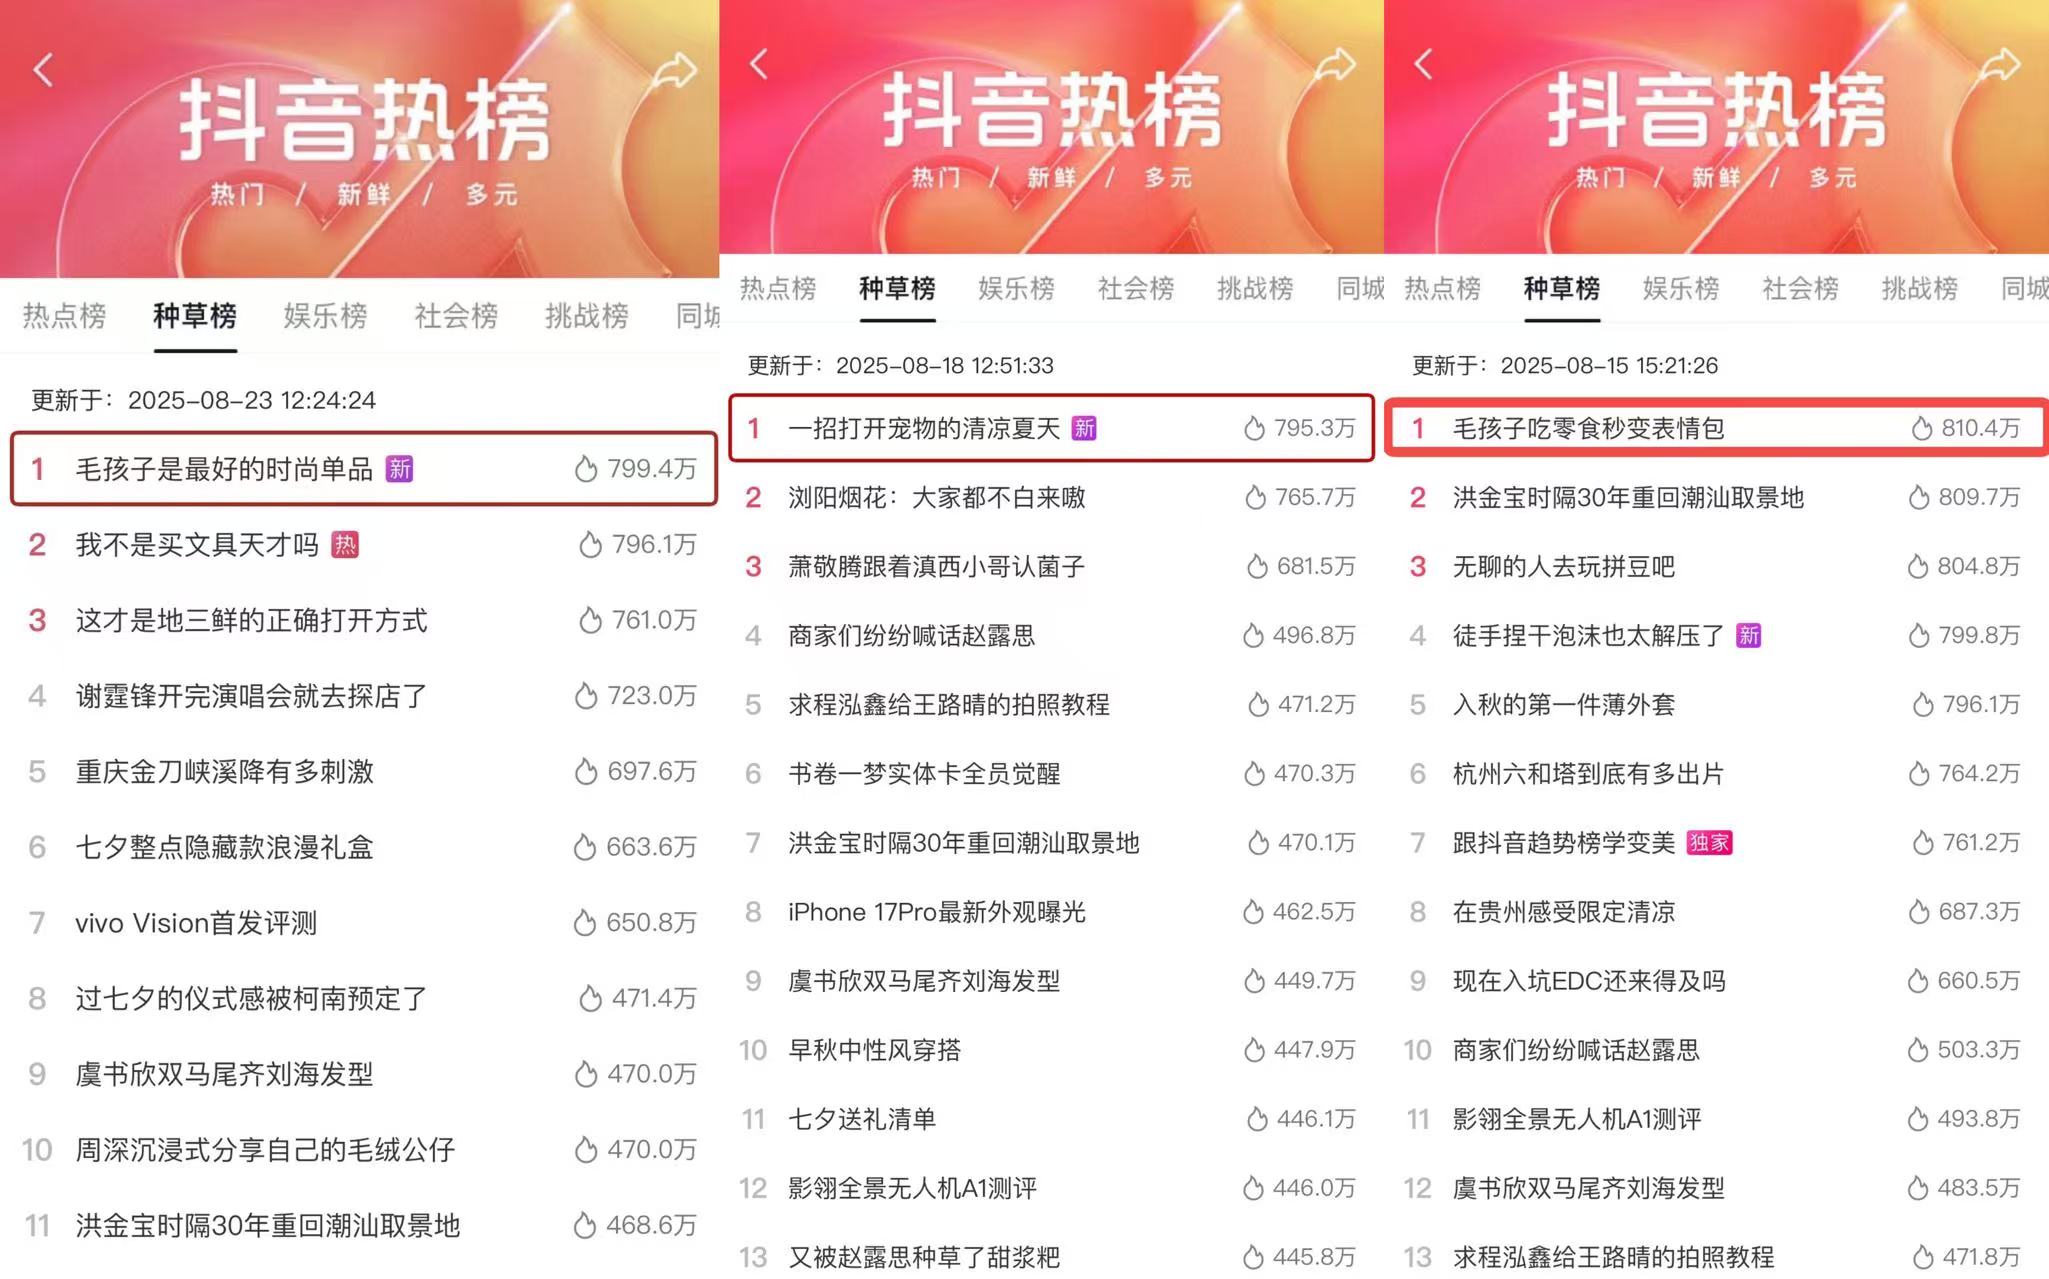Switch to 热点榜 tab in left panel
This screenshot has height=1279, width=2049.
pyautogui.click(x=64, y=316)
